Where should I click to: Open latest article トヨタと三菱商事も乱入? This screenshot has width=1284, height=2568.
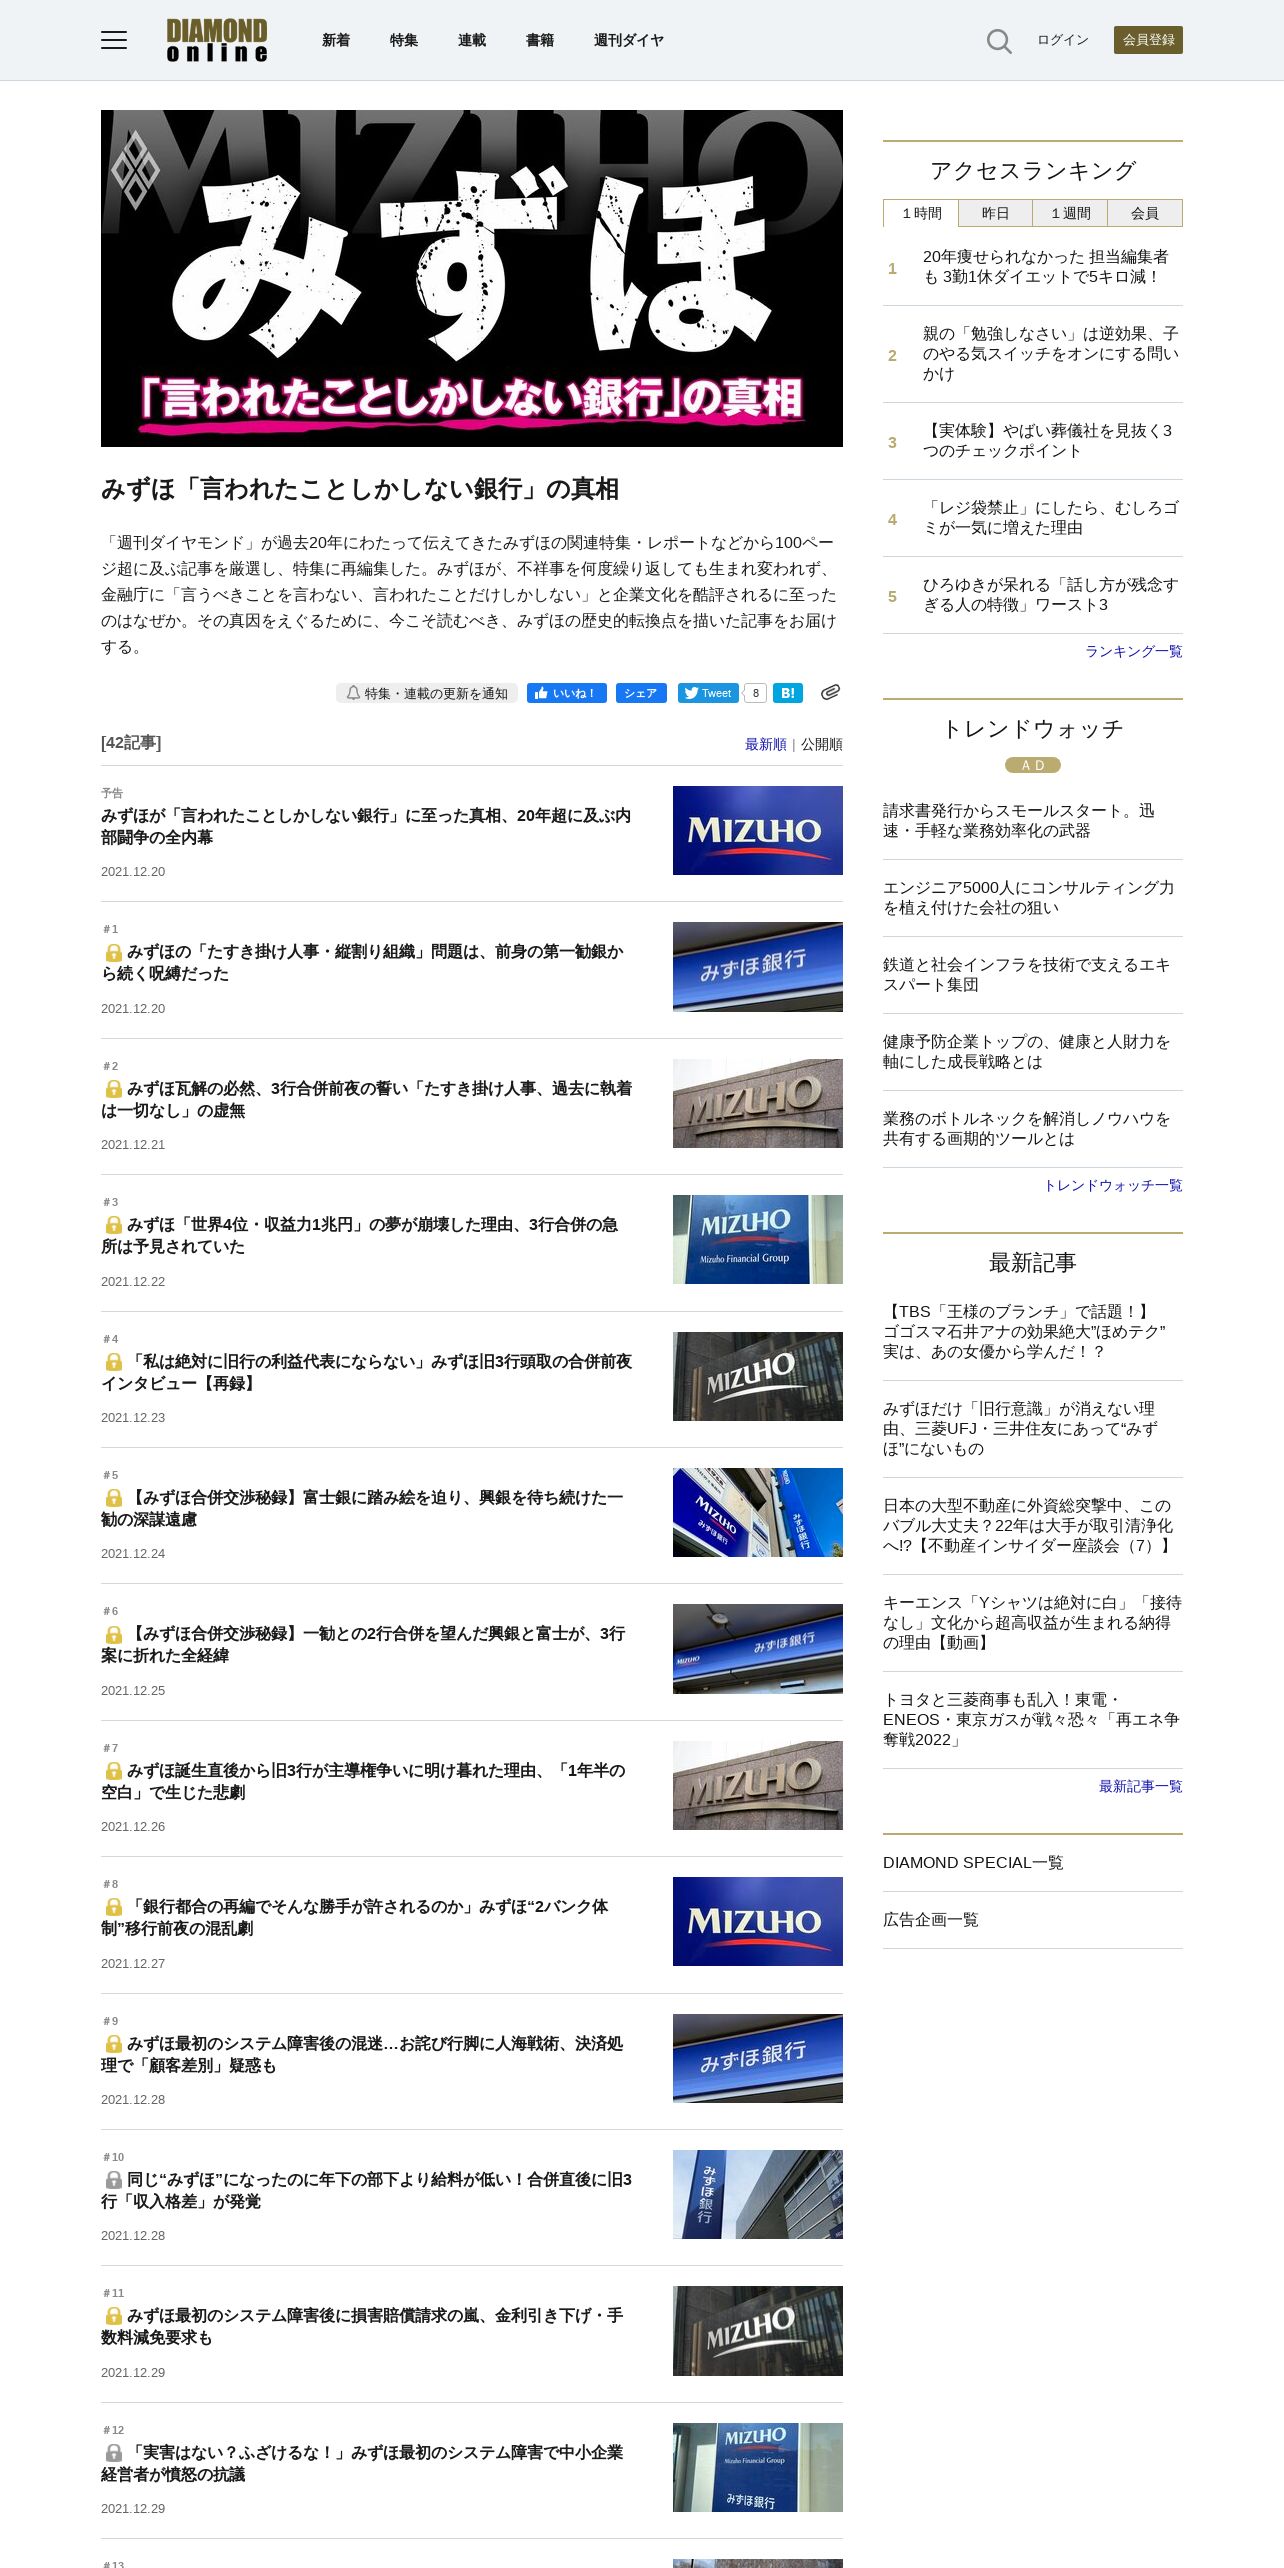[1031, 1720]
